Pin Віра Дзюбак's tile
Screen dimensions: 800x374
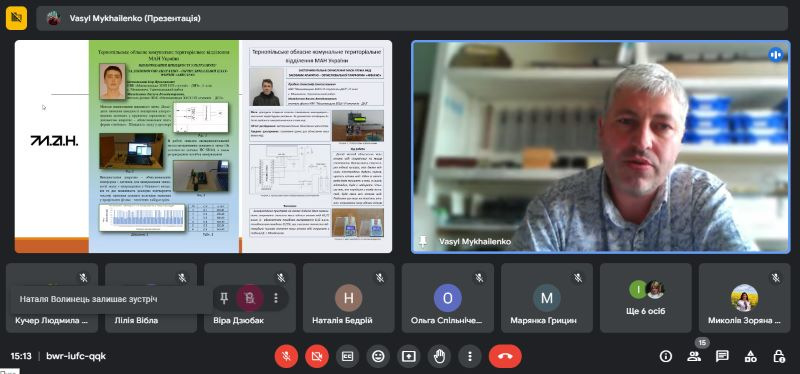click(x=224, y=298)
